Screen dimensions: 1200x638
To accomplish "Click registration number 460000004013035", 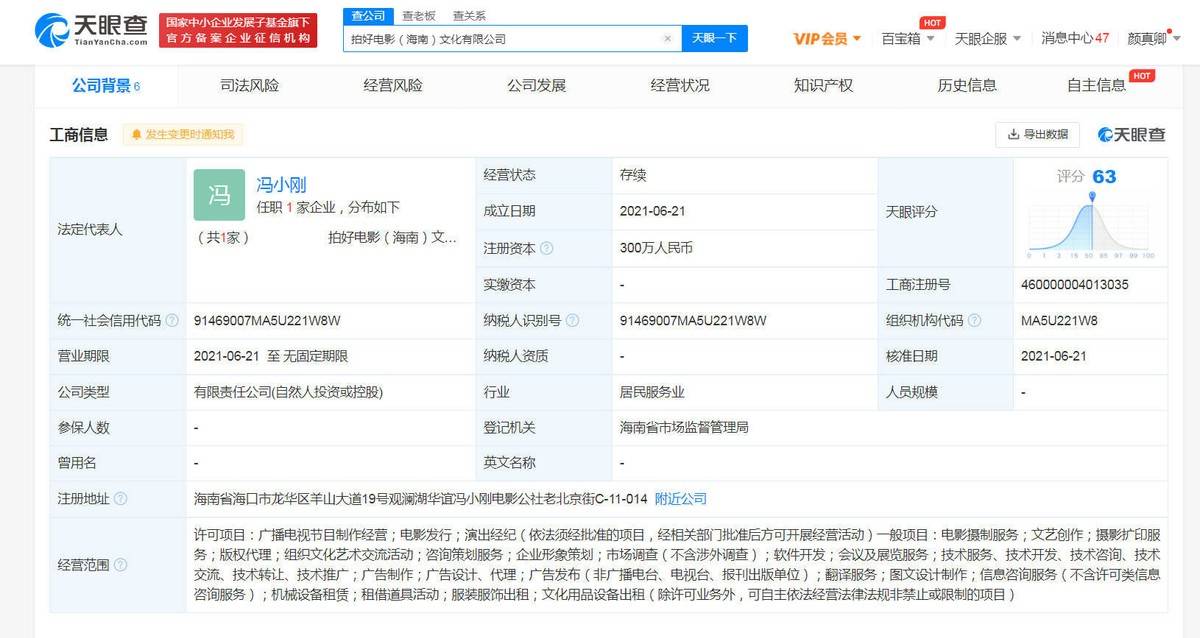I will [x=1075, y=285].
